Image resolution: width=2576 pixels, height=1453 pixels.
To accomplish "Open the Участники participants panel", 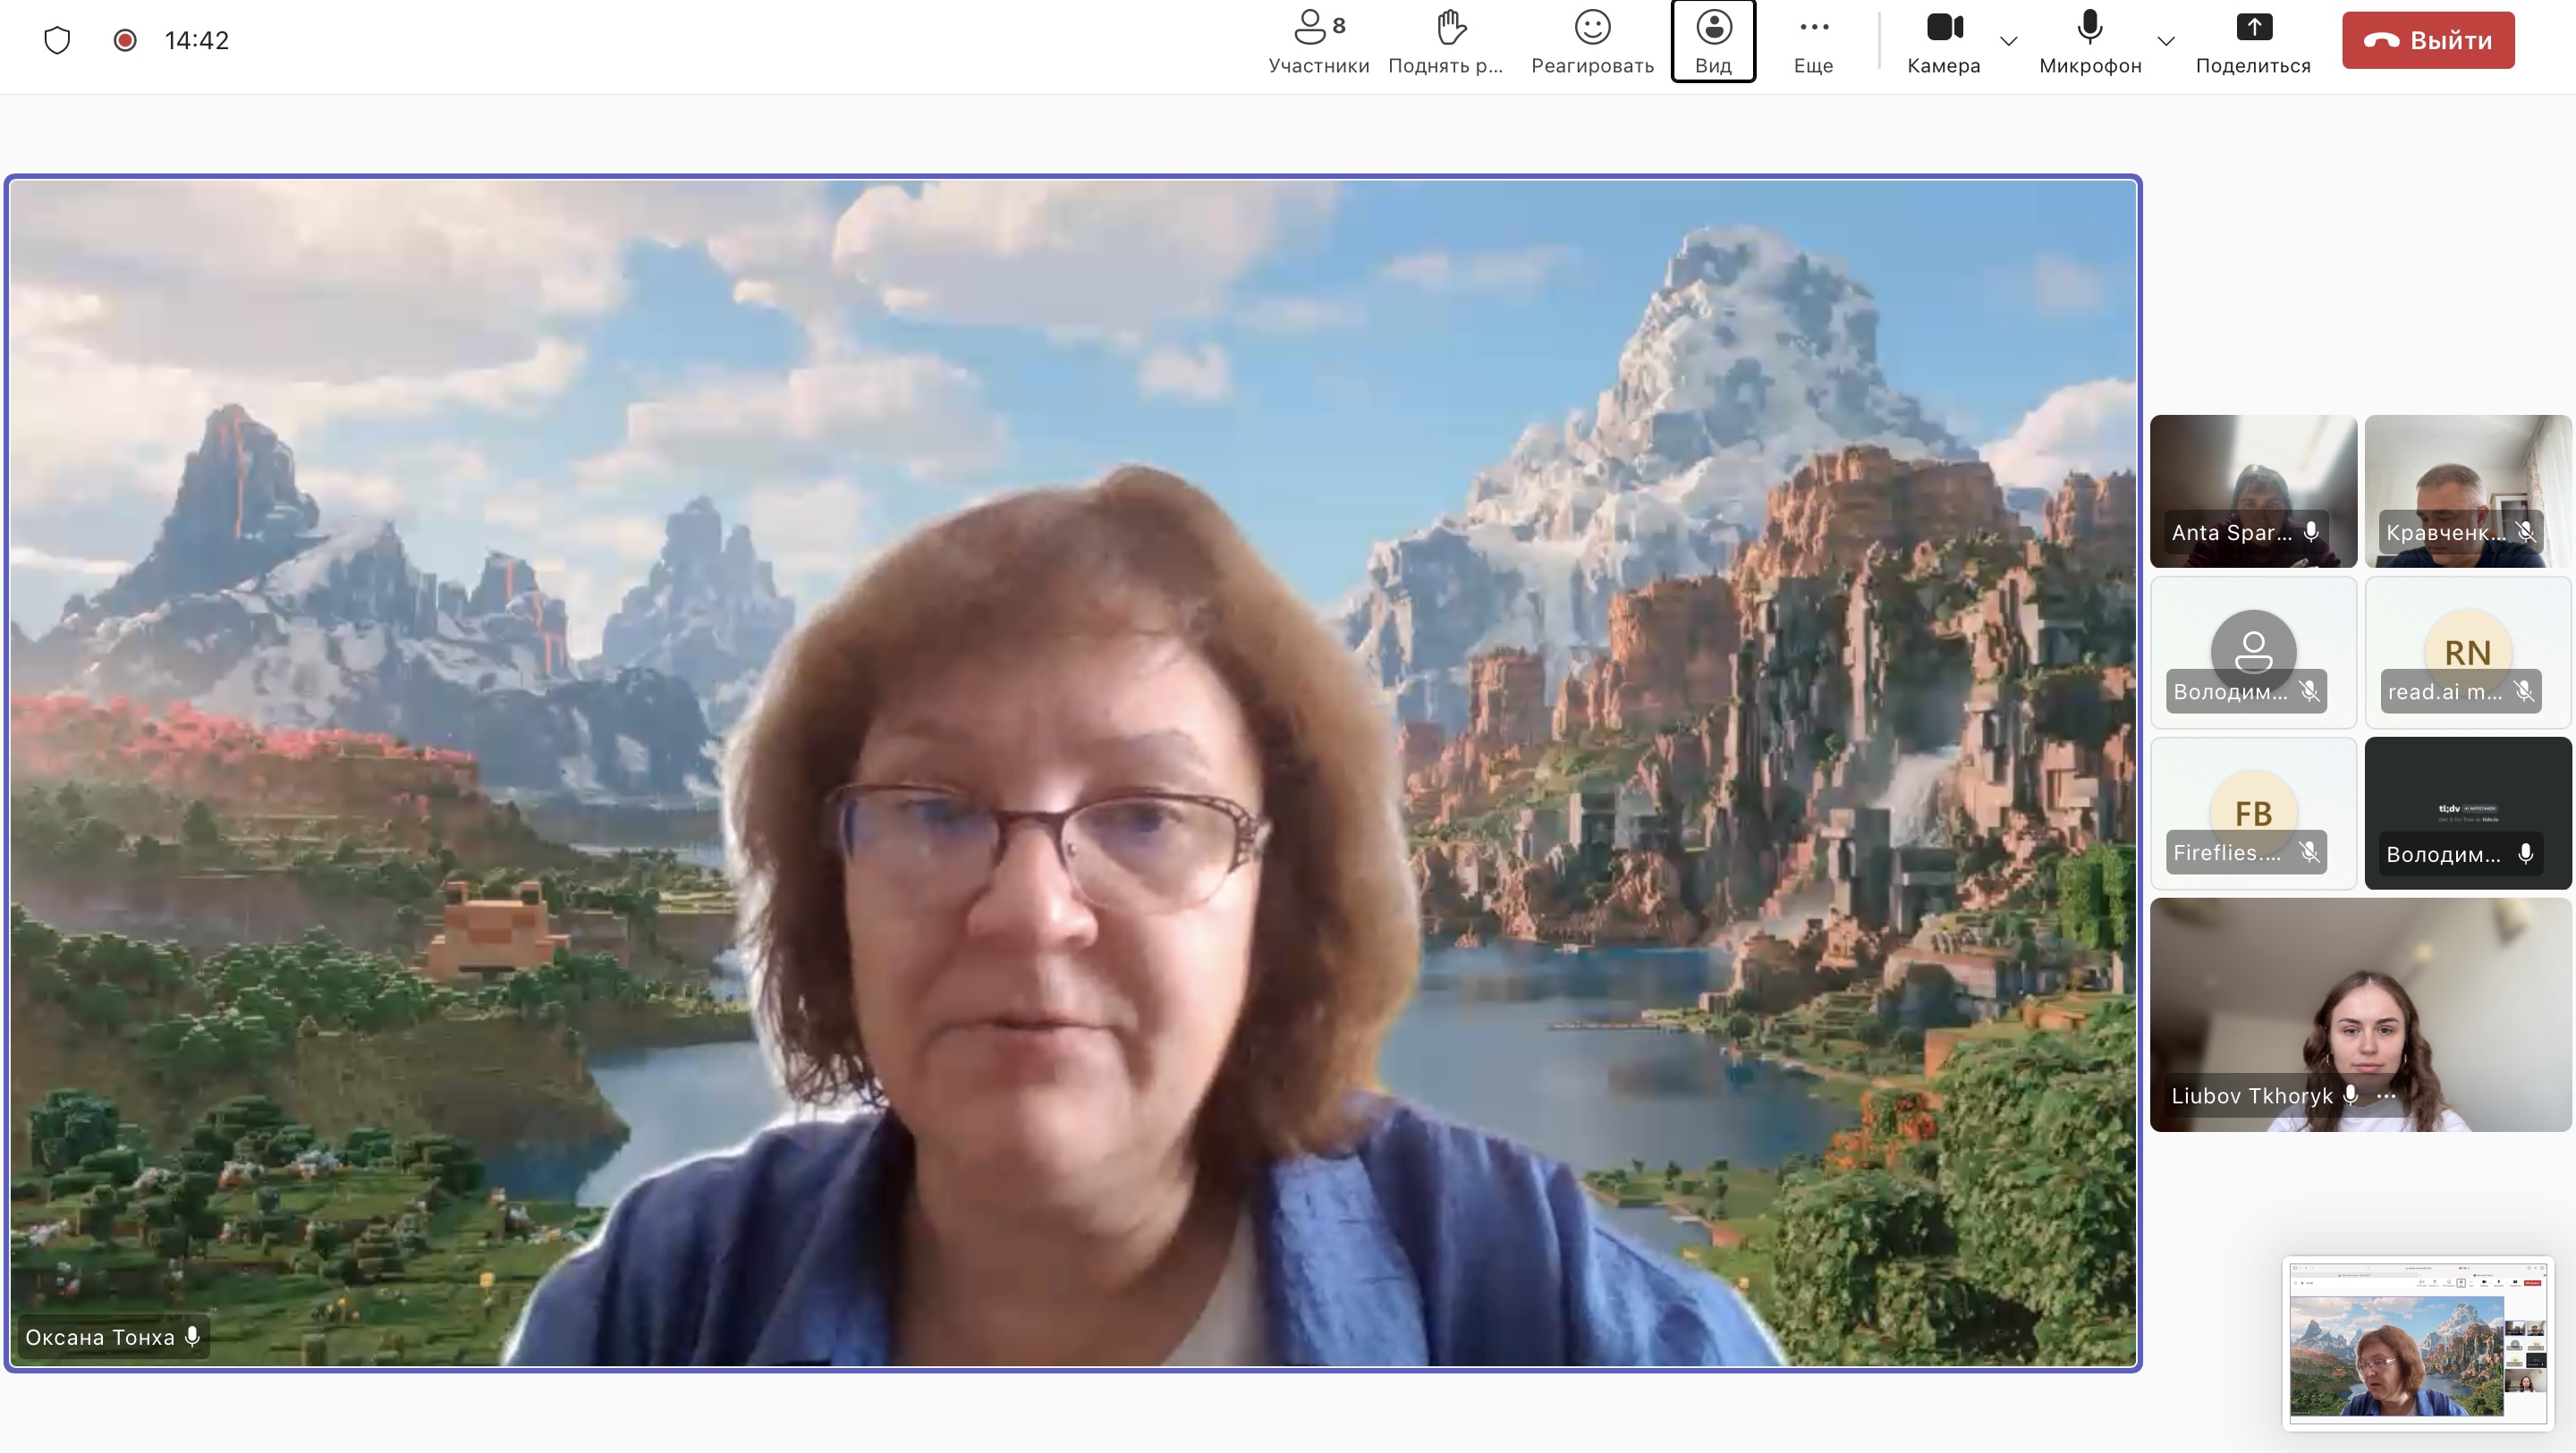I will [x=1318, y=42].
